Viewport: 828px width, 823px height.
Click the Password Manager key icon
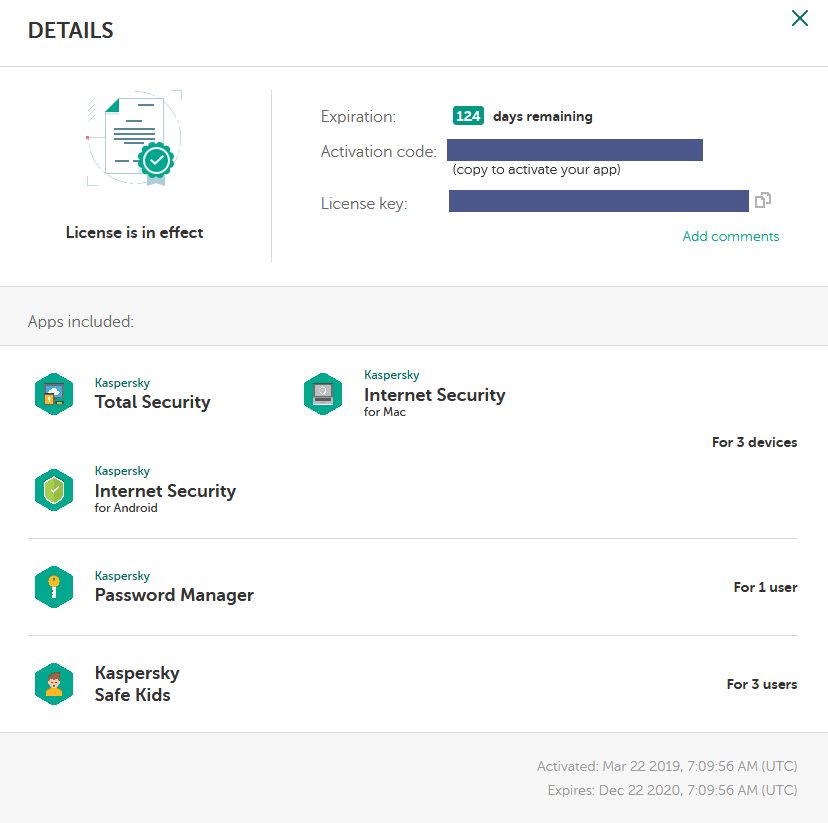click(54, 587)
